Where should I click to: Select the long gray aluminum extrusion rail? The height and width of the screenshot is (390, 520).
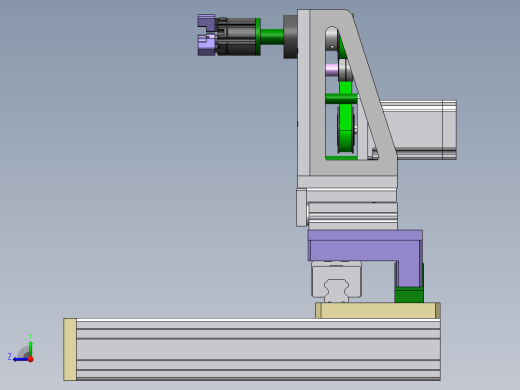(258, 349)
